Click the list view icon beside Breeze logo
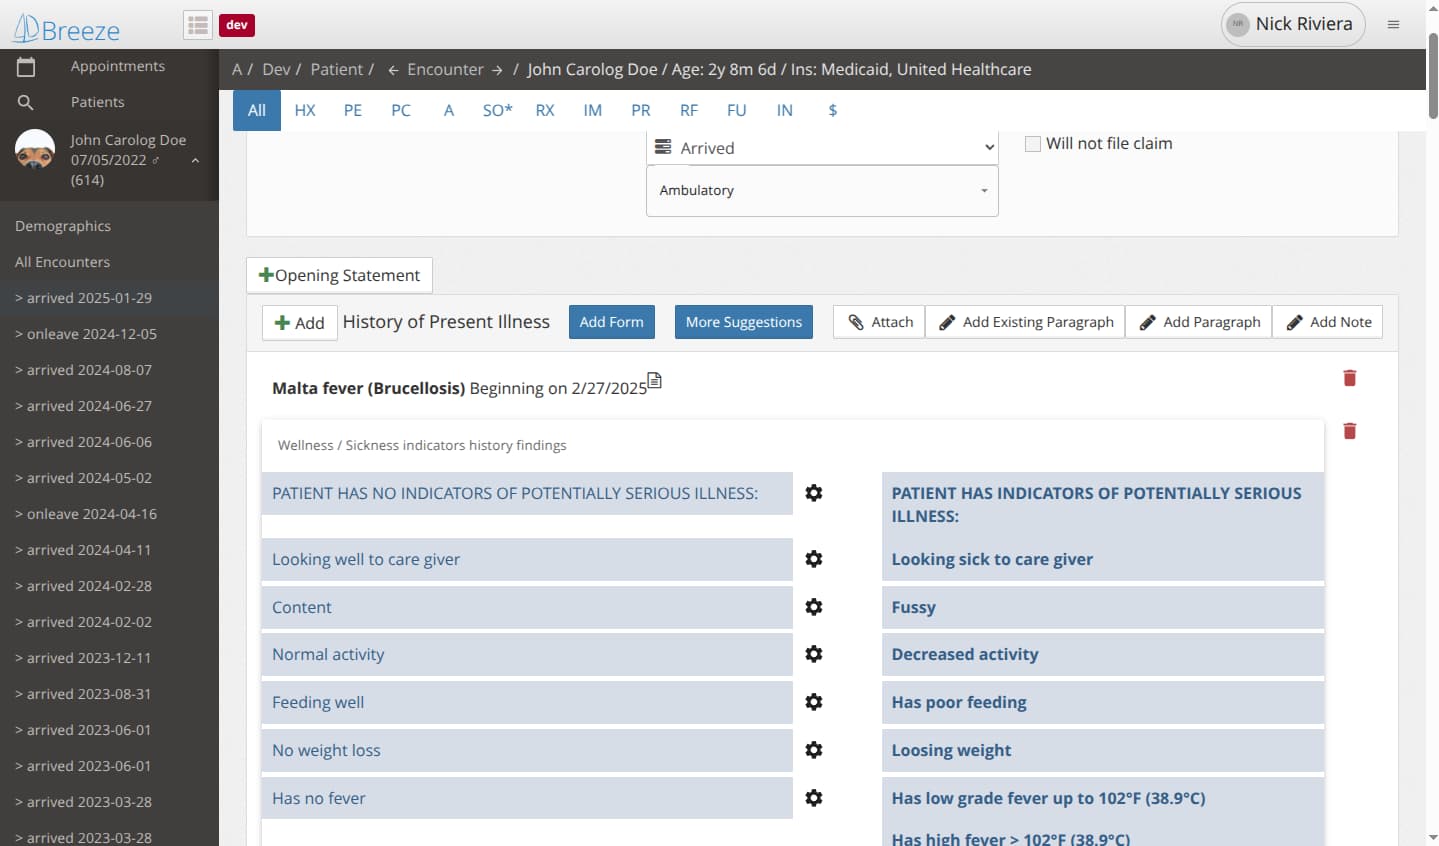Image resolution: width=1439 pixels, height=846 pixels. (x=198, y=25)
